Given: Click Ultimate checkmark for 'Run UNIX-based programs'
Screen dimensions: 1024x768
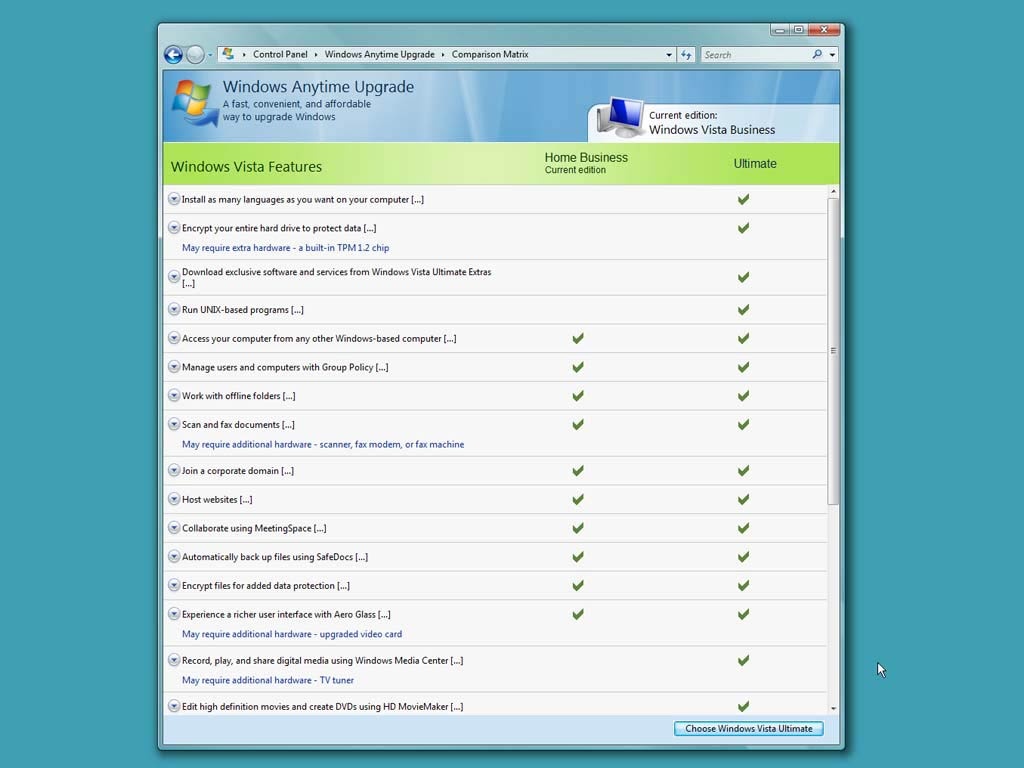Looking at the screenshot, I should pos(743,310).
